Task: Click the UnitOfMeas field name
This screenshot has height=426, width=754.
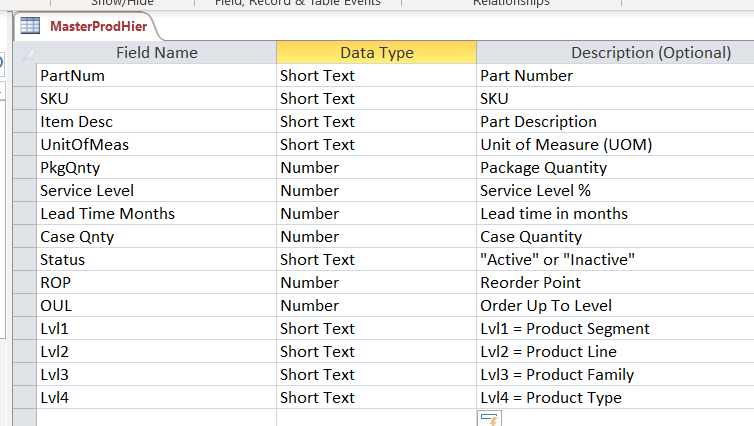Action: [156, 145]
